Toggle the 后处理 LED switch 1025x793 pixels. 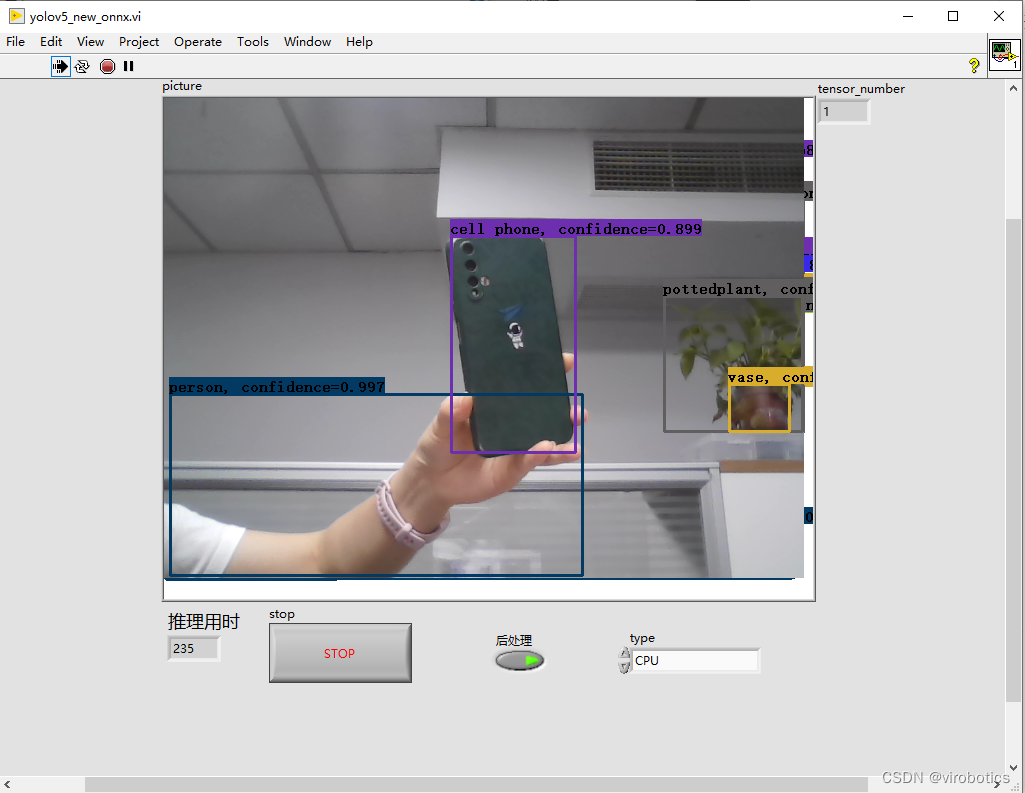click(x=520, y=660)
